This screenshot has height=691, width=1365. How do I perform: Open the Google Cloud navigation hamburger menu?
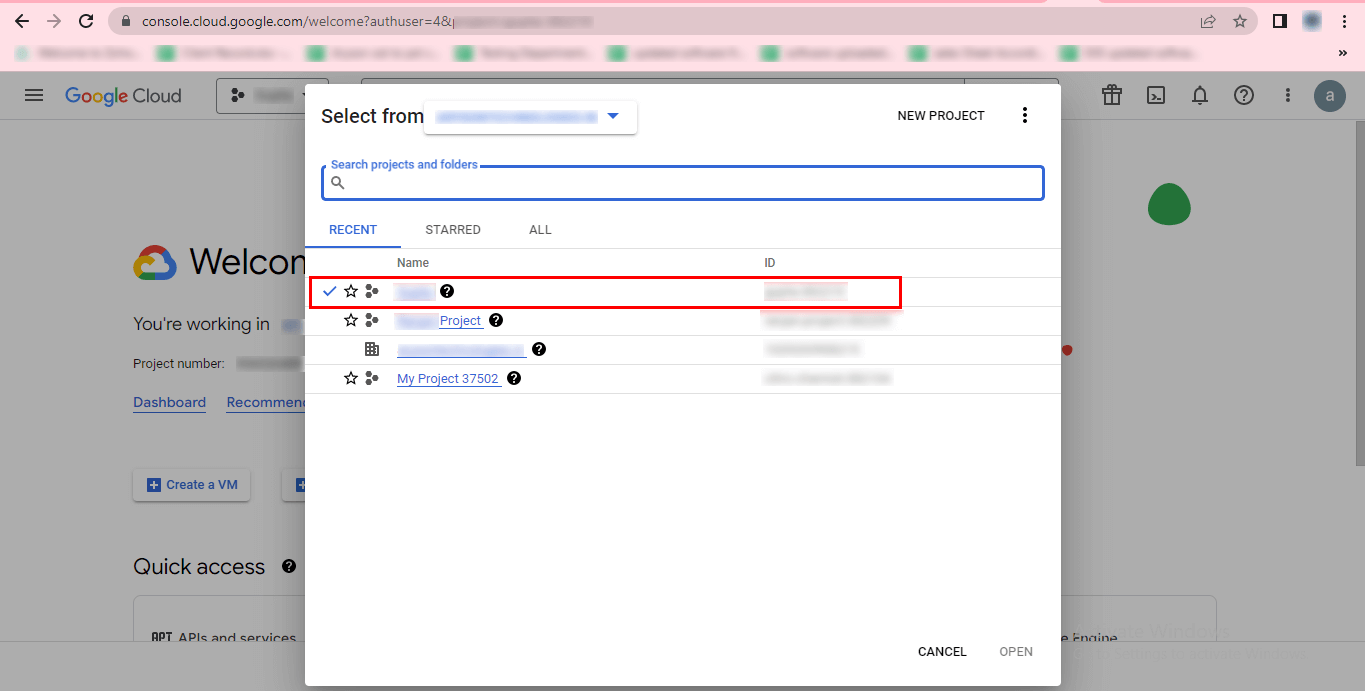coord(34,96)
